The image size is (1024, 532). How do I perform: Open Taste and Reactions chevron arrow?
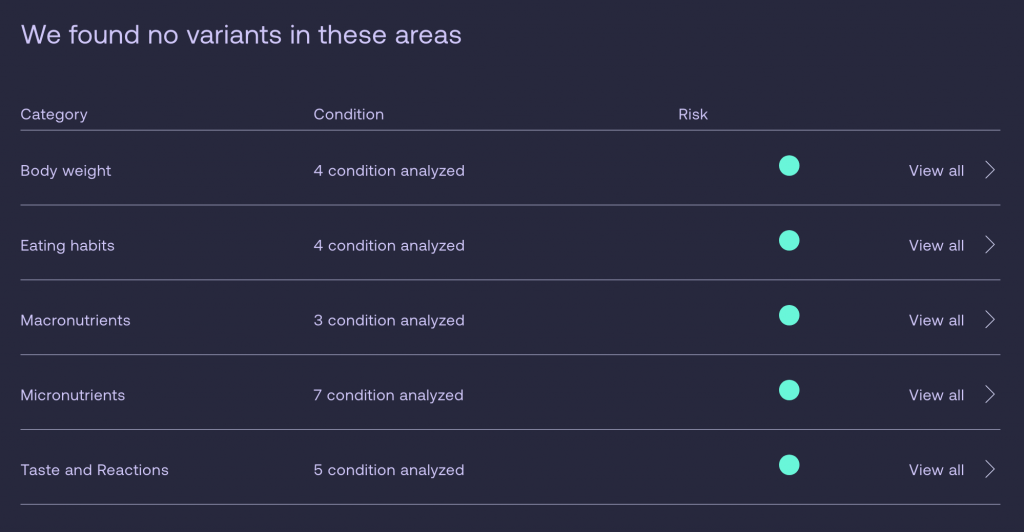click(990, 469)
